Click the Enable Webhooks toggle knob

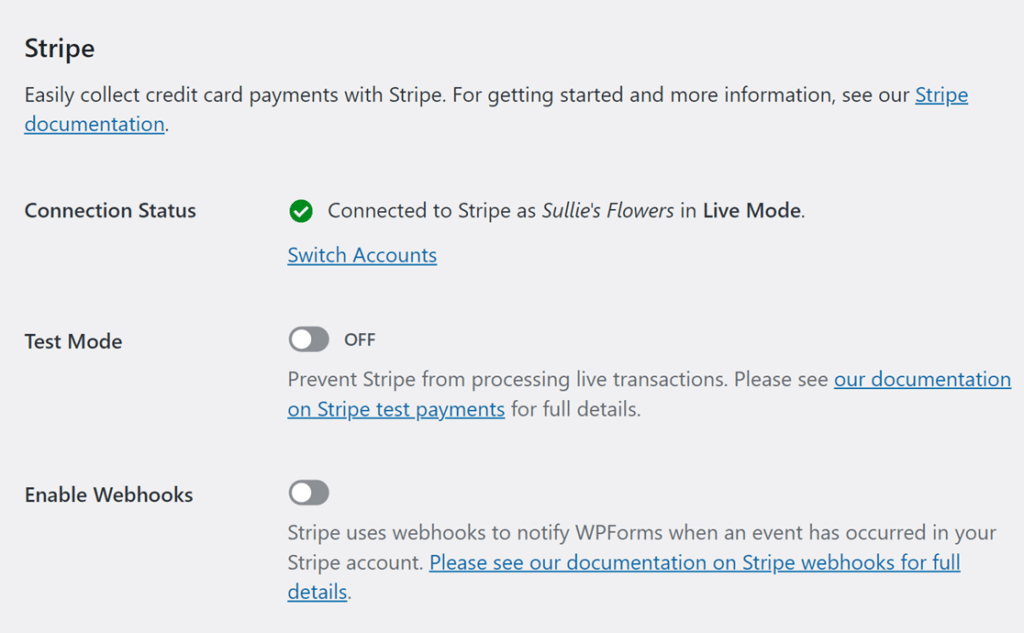301,492
